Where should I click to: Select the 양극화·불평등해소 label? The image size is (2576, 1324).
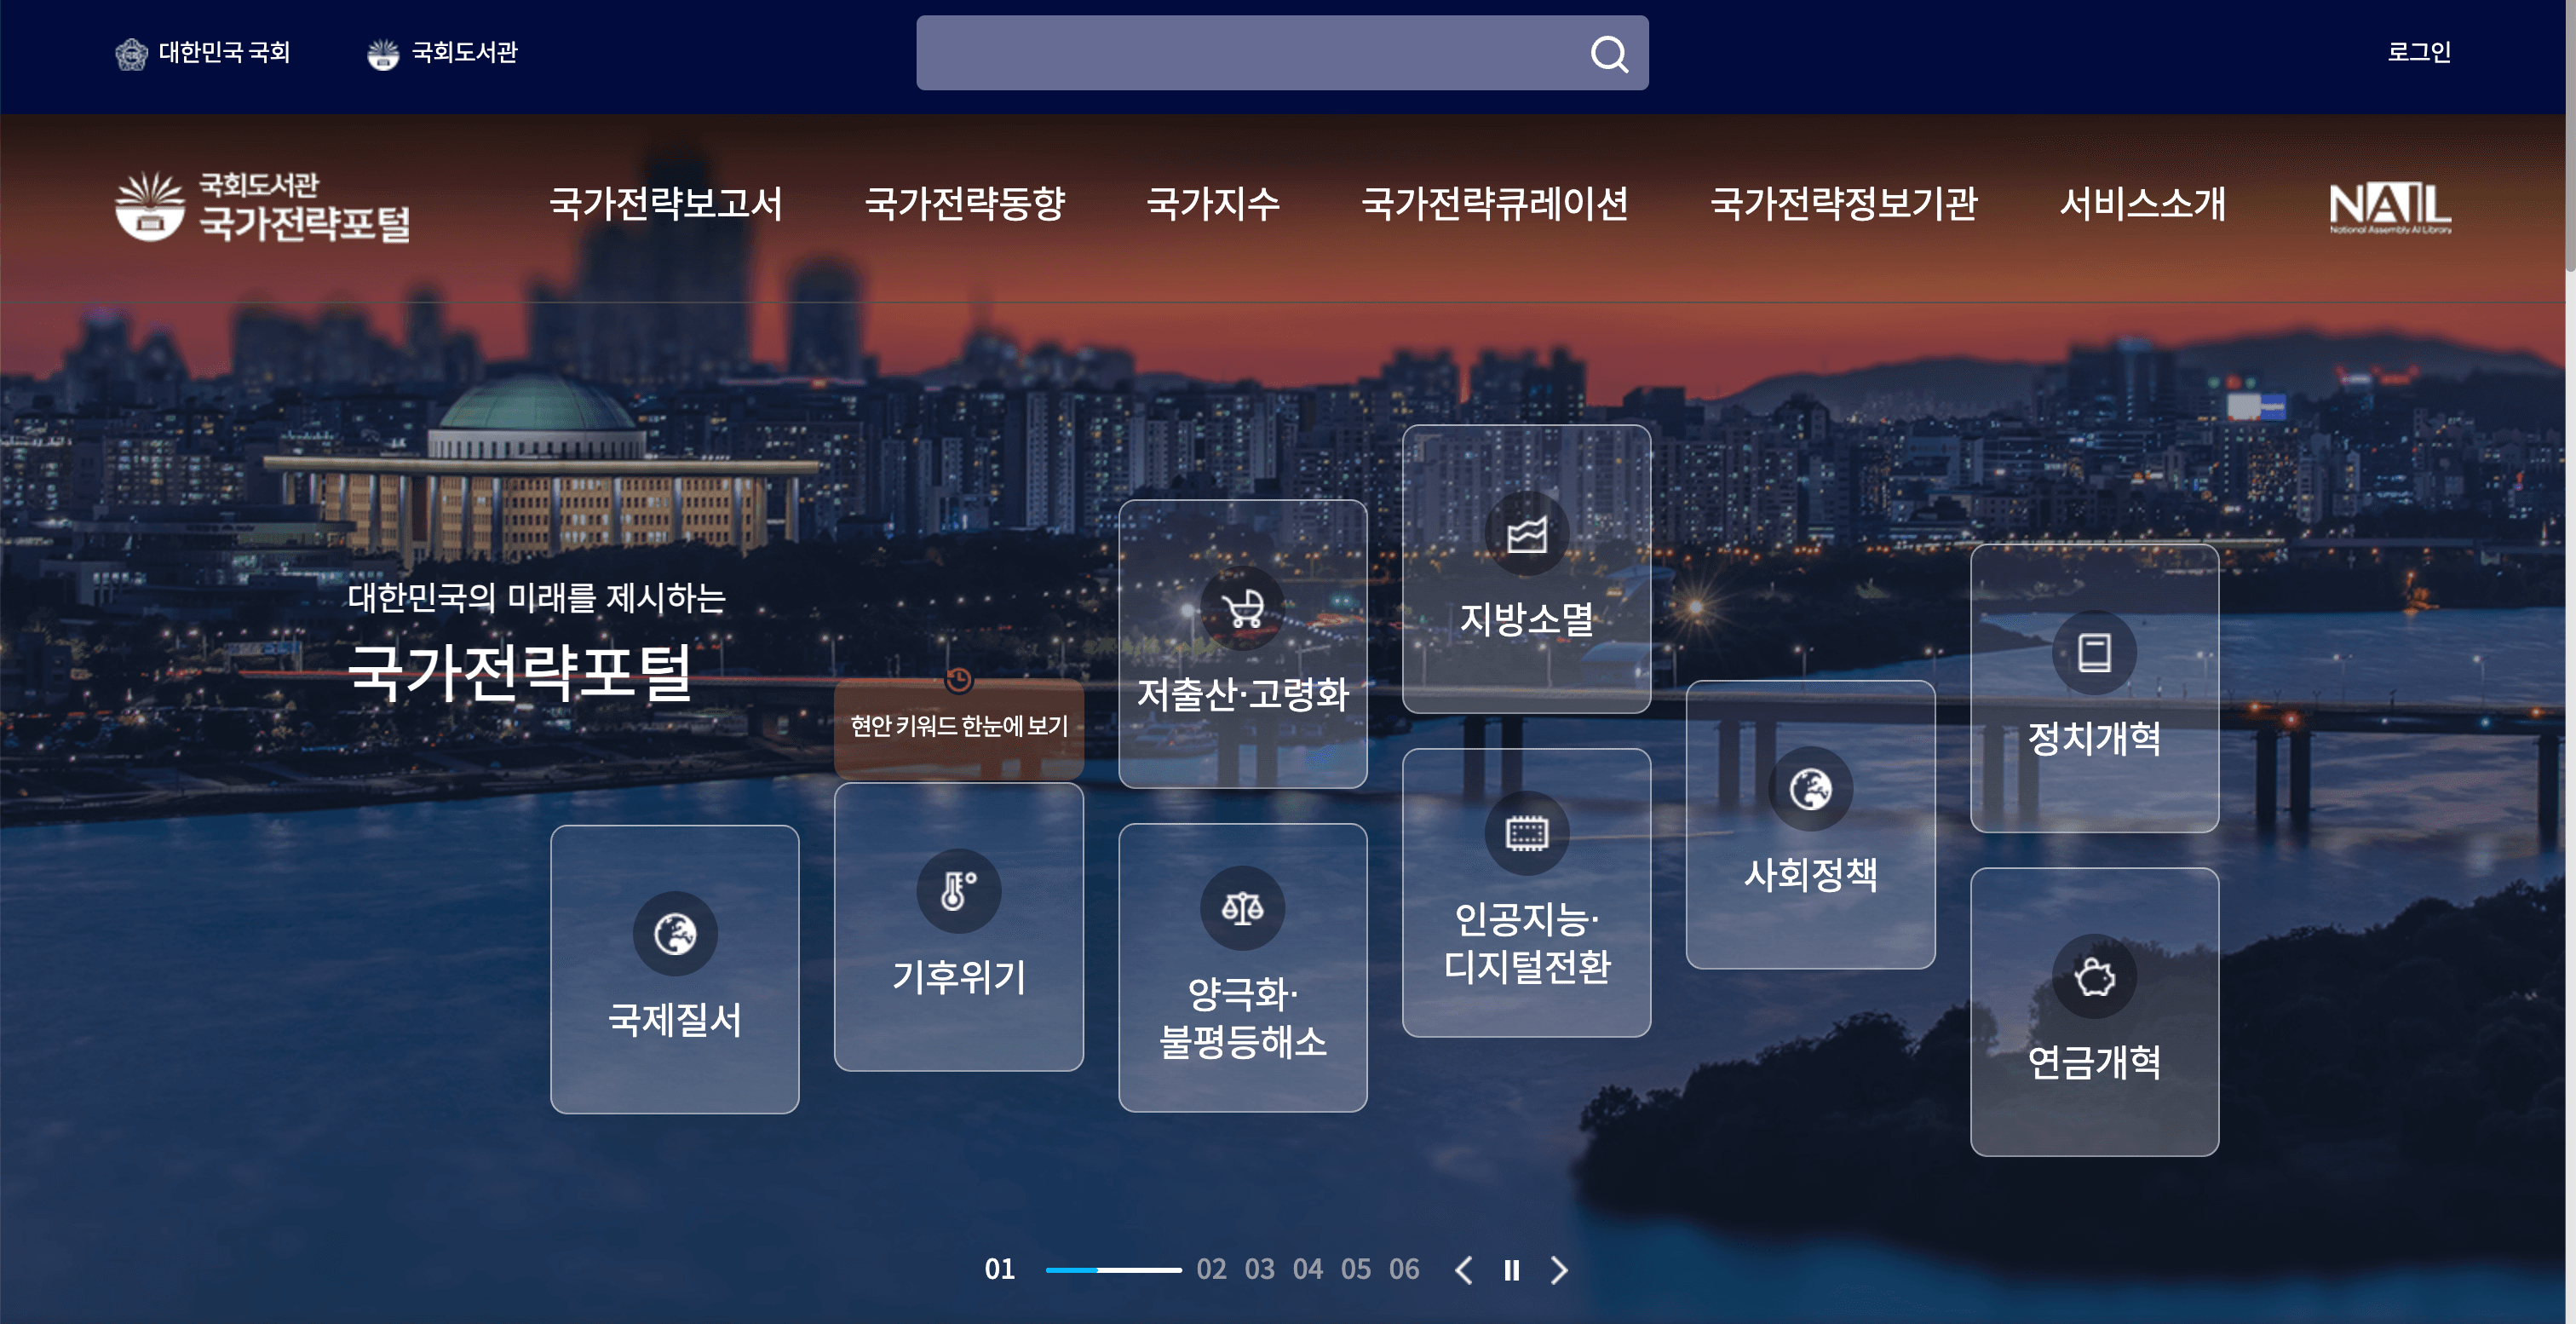point(1242,1018)
